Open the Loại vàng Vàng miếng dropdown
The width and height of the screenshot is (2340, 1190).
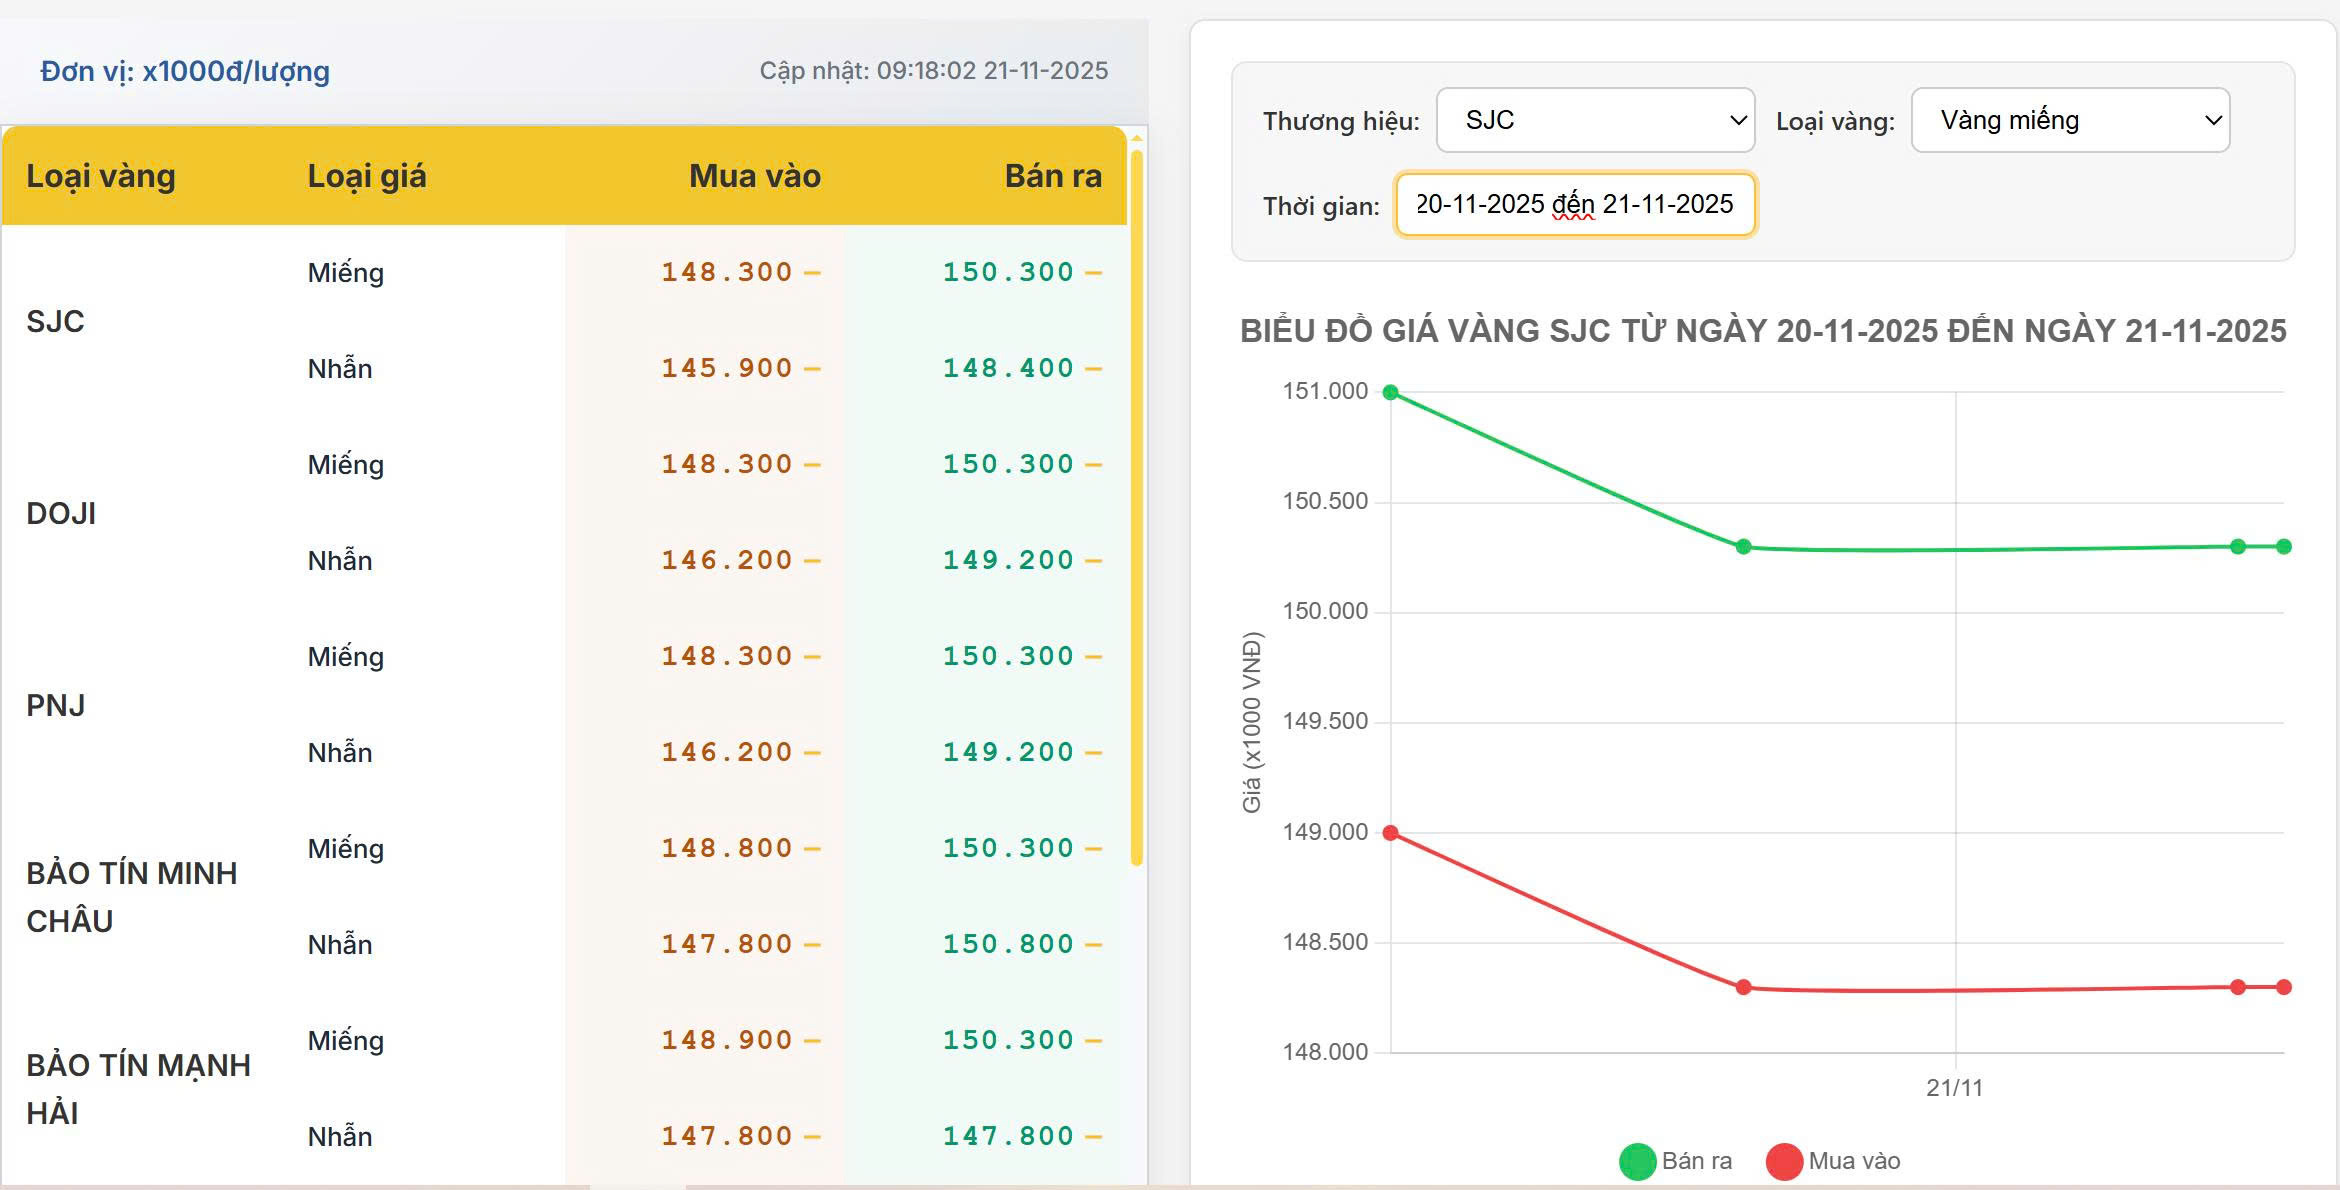2070,120
